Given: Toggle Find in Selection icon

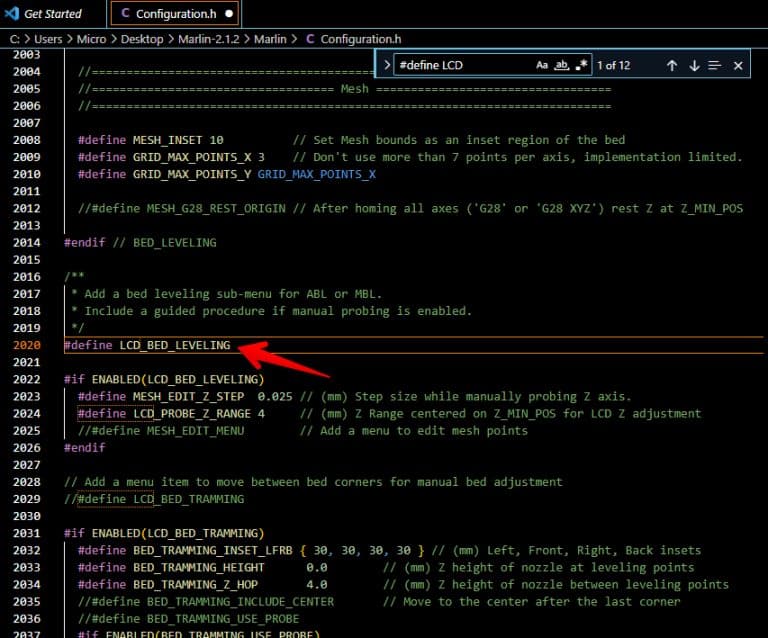Looking at the screenshot, I should pos(715,65).
